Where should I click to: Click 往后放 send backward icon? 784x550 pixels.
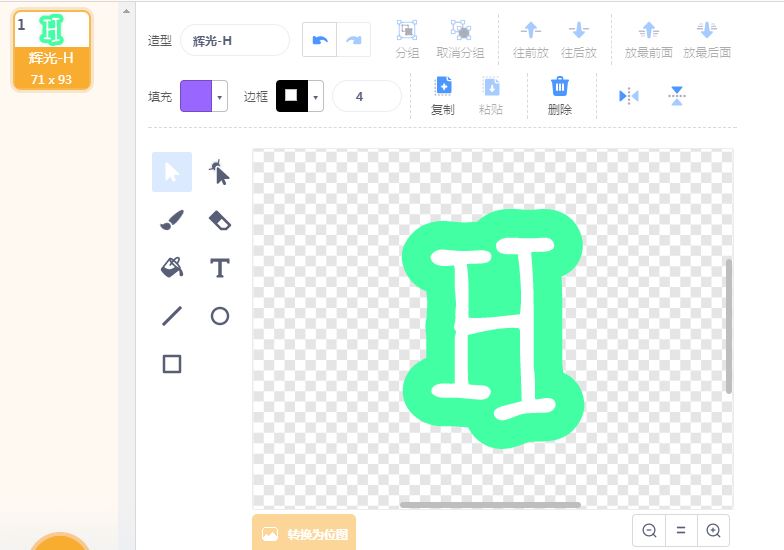coord(578,30)
